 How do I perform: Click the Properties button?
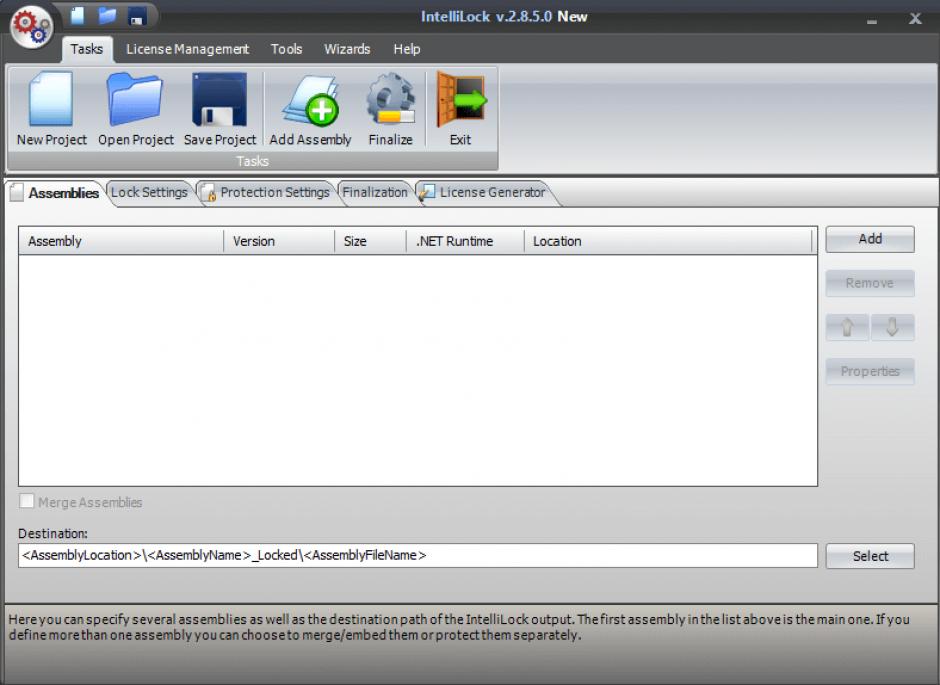tap(870, 372)
